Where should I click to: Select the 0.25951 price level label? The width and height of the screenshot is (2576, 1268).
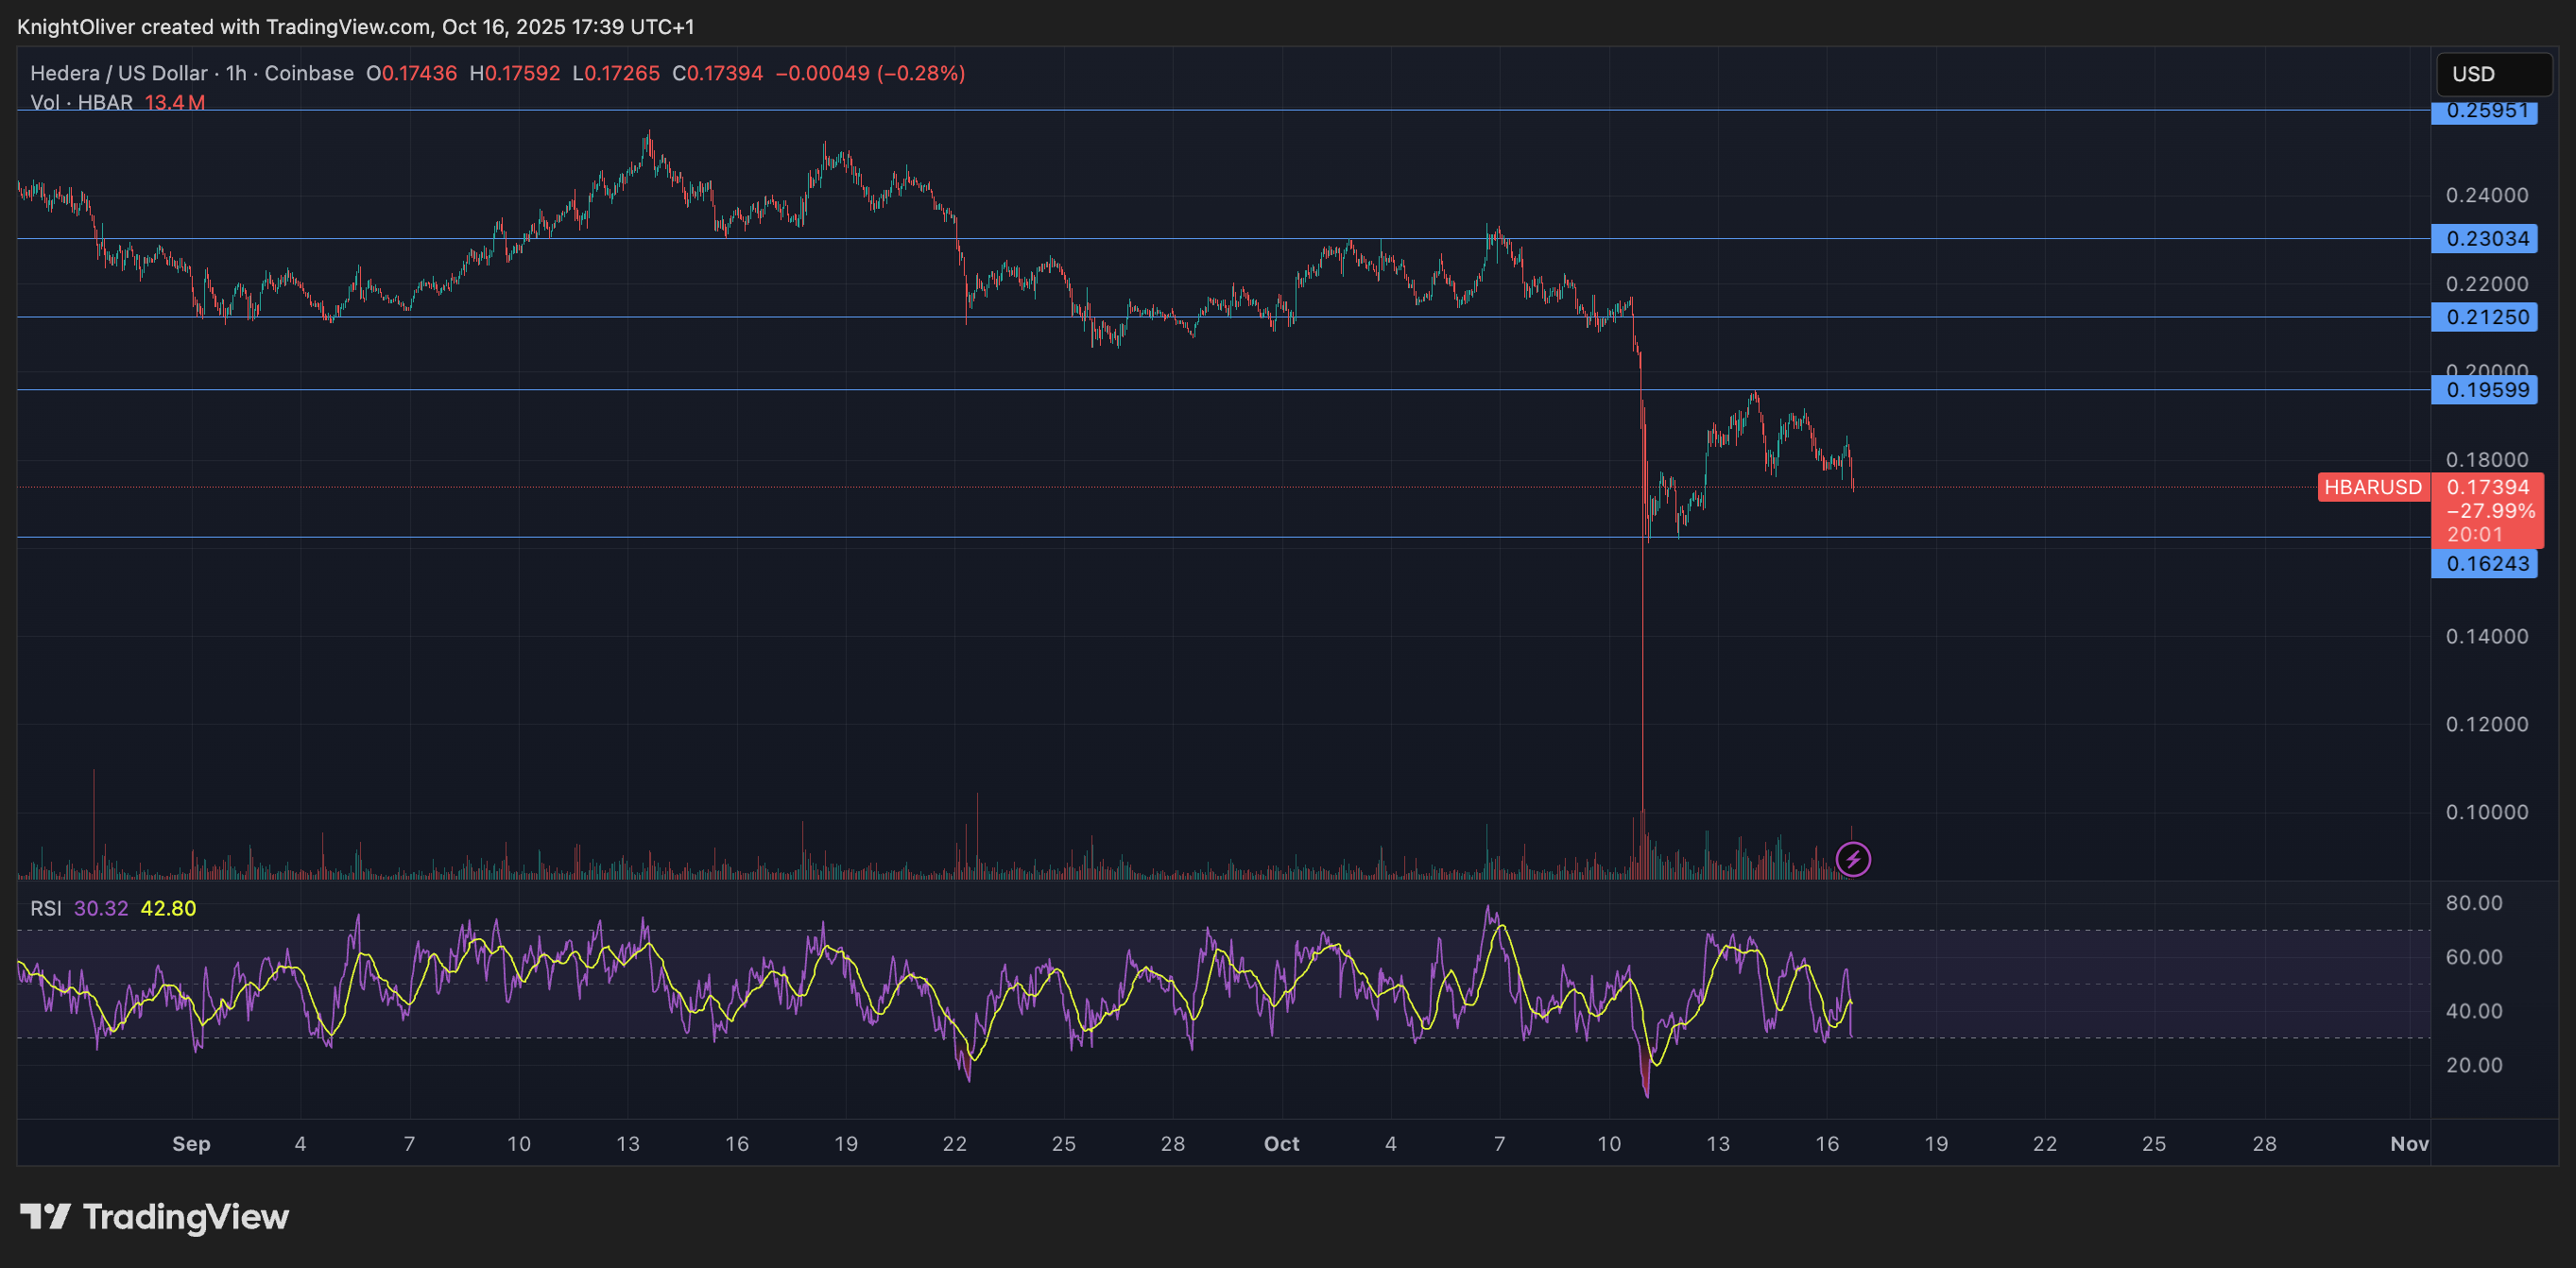2484,111
